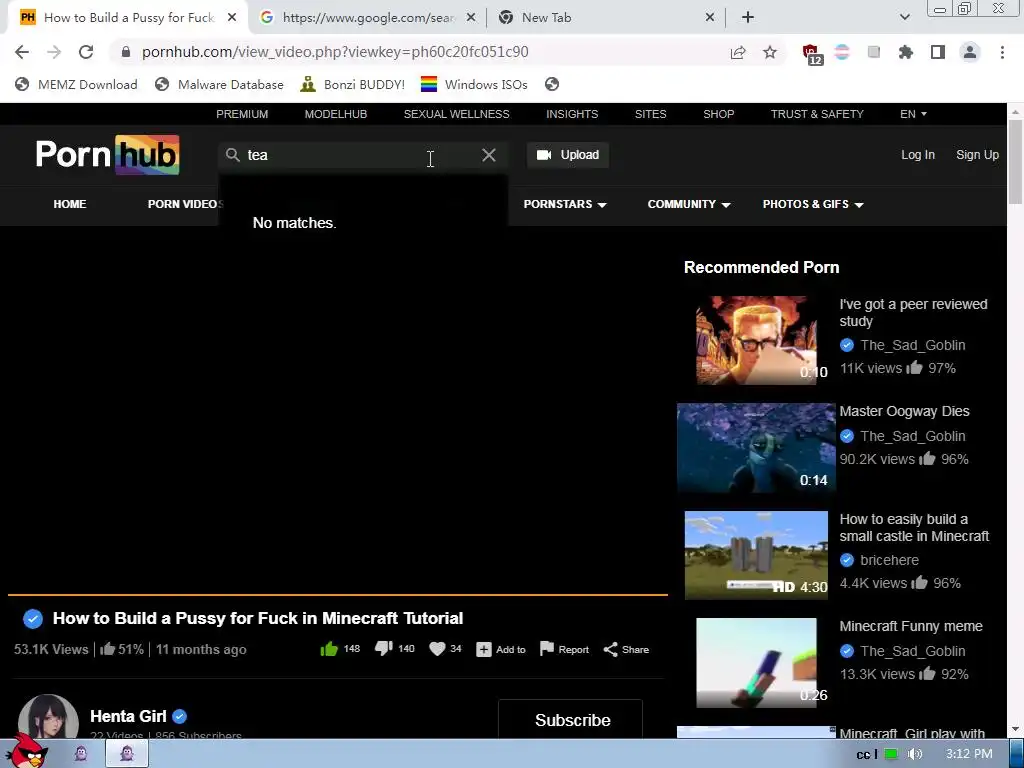Open TRUST & SAFETY in the top menu
The image size is (1024, 768).
(817, 114)
